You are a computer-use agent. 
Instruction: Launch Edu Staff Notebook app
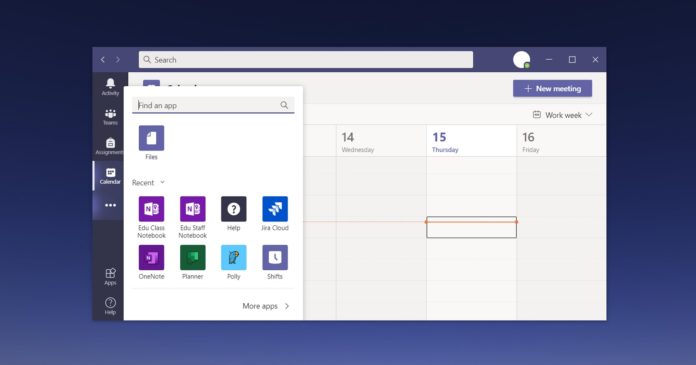tap(193, 209)
